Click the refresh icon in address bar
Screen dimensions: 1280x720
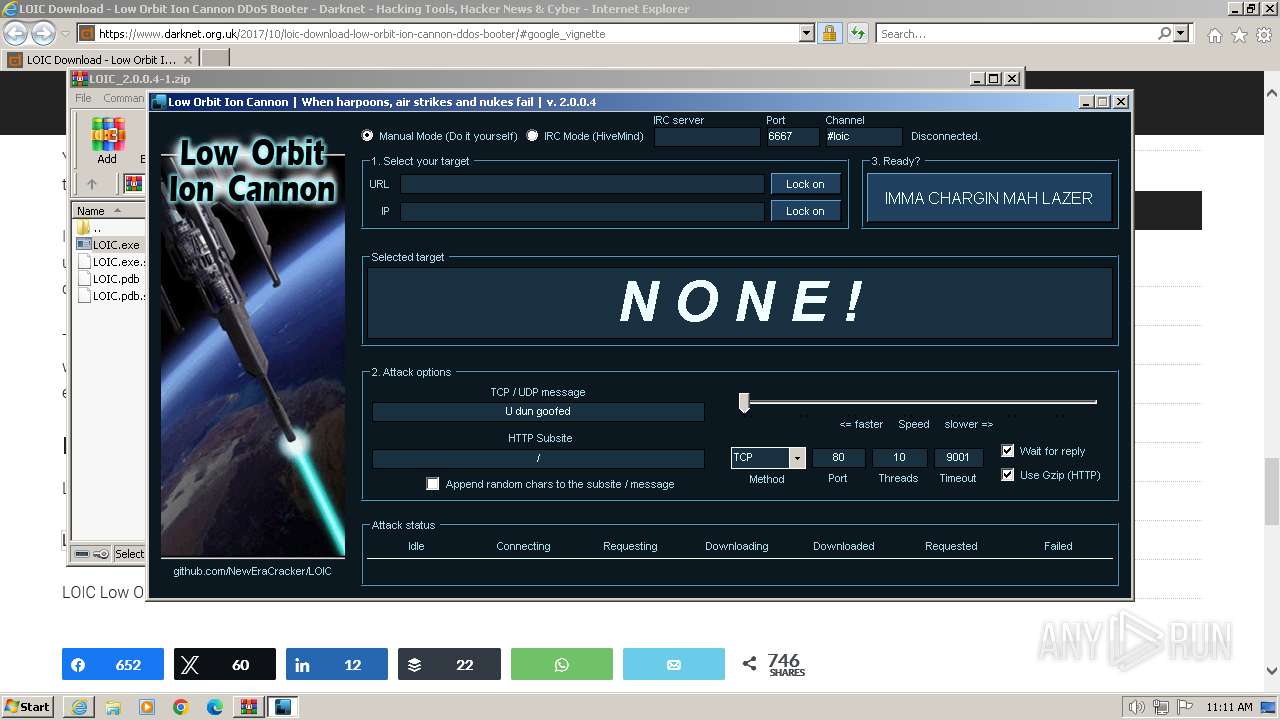(x=857, y=33)
